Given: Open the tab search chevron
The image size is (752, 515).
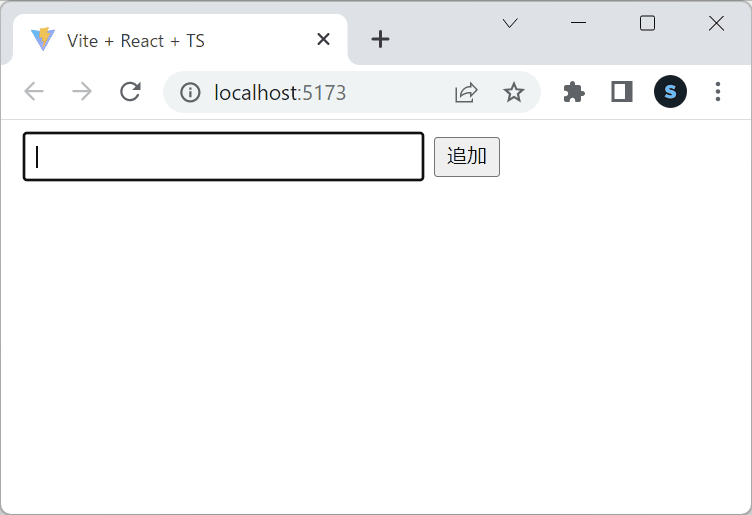Looking at the screenshot, I should tap(510, 23).
